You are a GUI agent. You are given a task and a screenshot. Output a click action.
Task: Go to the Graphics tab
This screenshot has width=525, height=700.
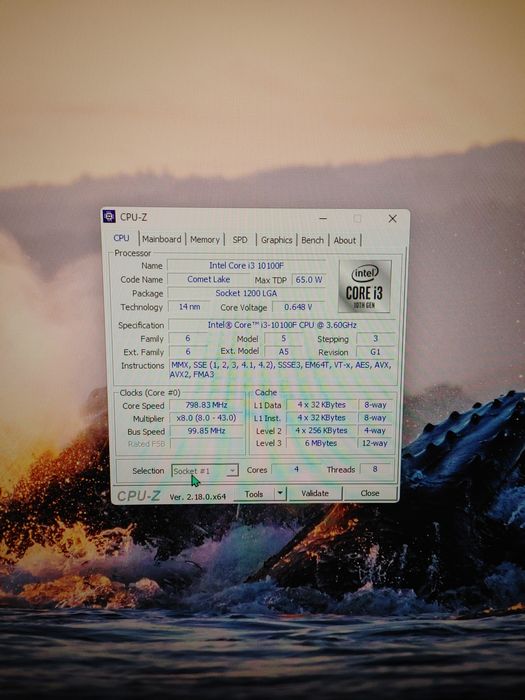tap(276, 240)
